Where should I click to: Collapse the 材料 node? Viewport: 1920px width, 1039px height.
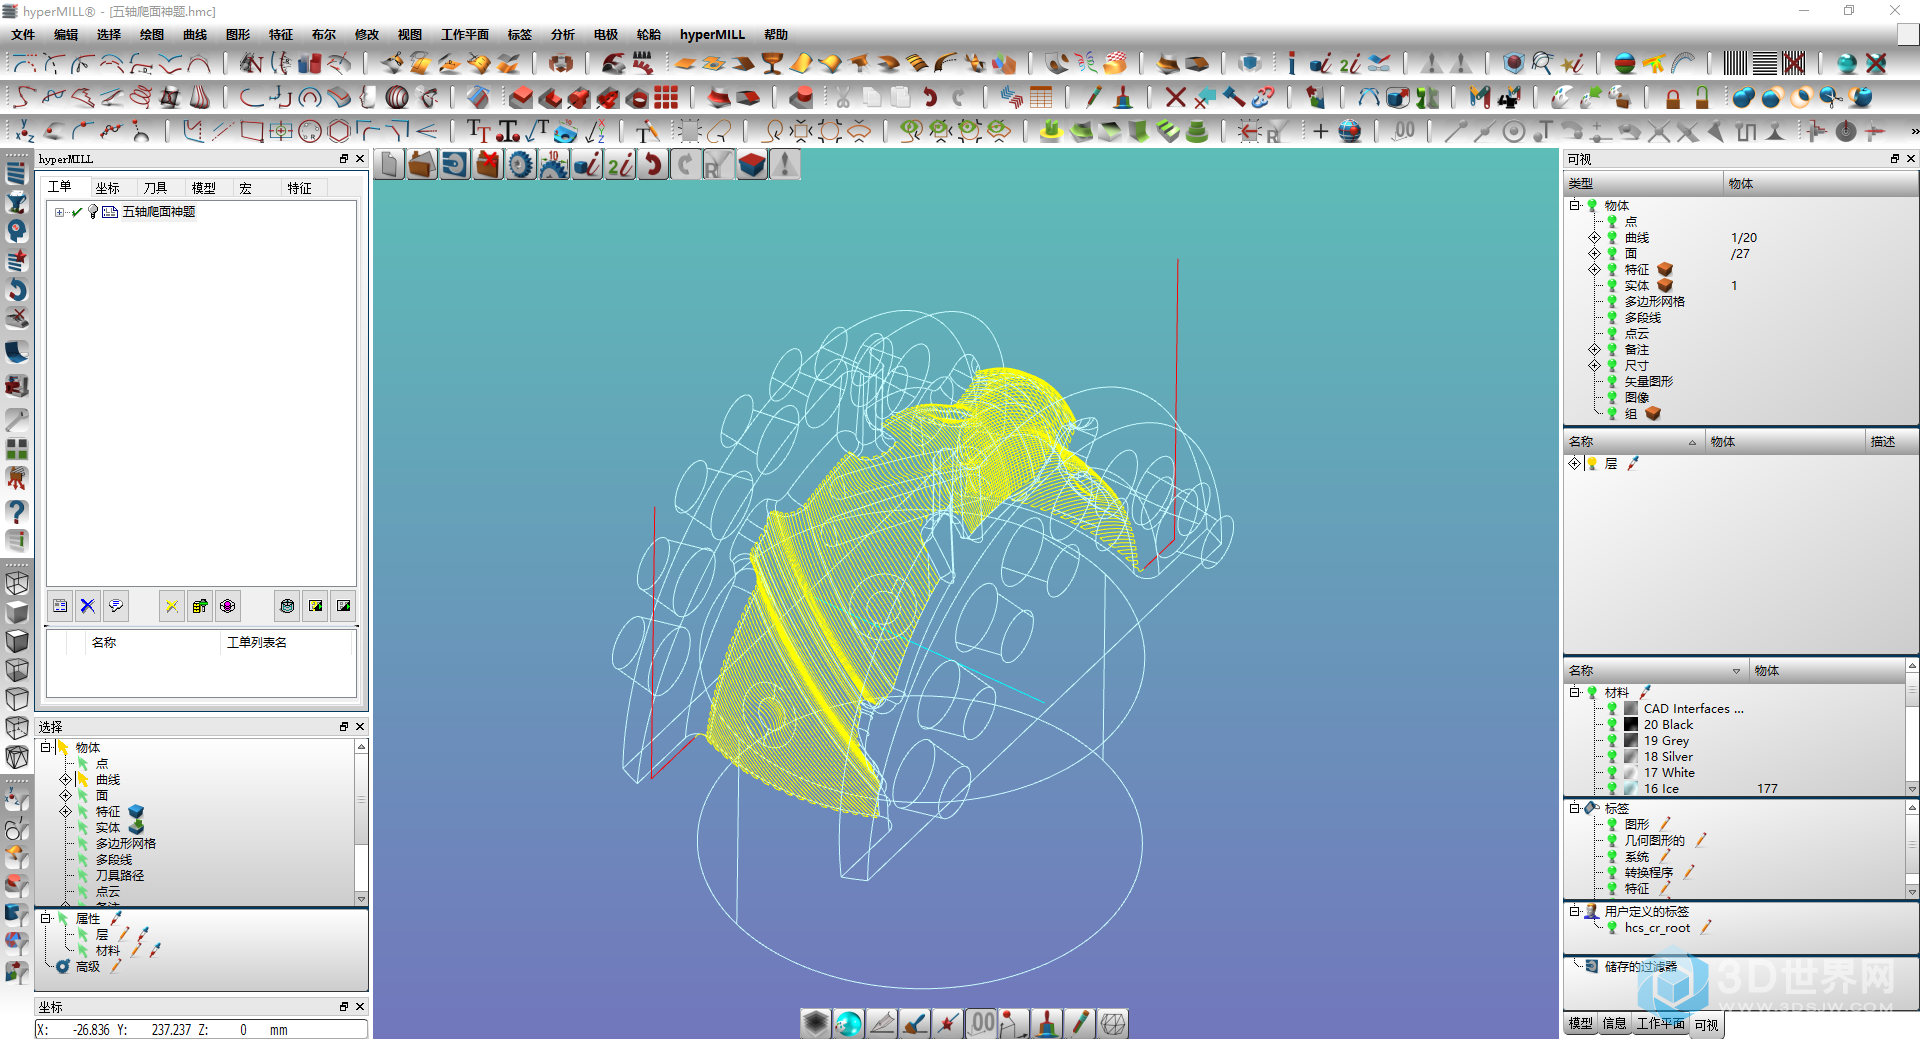1574,693
